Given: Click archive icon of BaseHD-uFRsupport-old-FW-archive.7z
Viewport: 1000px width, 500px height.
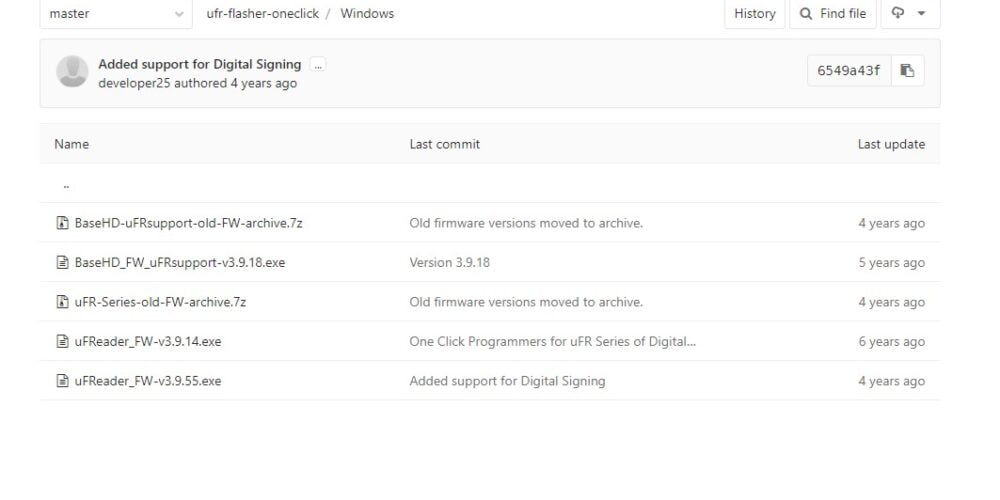Looking at the screenshot, I should pos(62,223).
